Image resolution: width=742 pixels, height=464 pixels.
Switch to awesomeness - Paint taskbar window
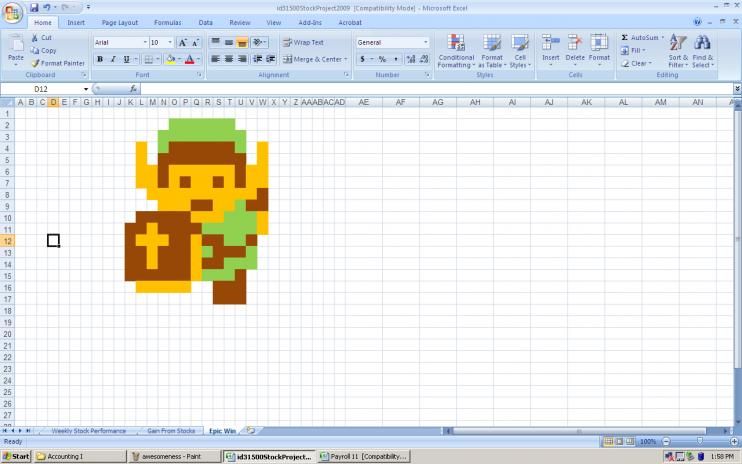[174, 456]
